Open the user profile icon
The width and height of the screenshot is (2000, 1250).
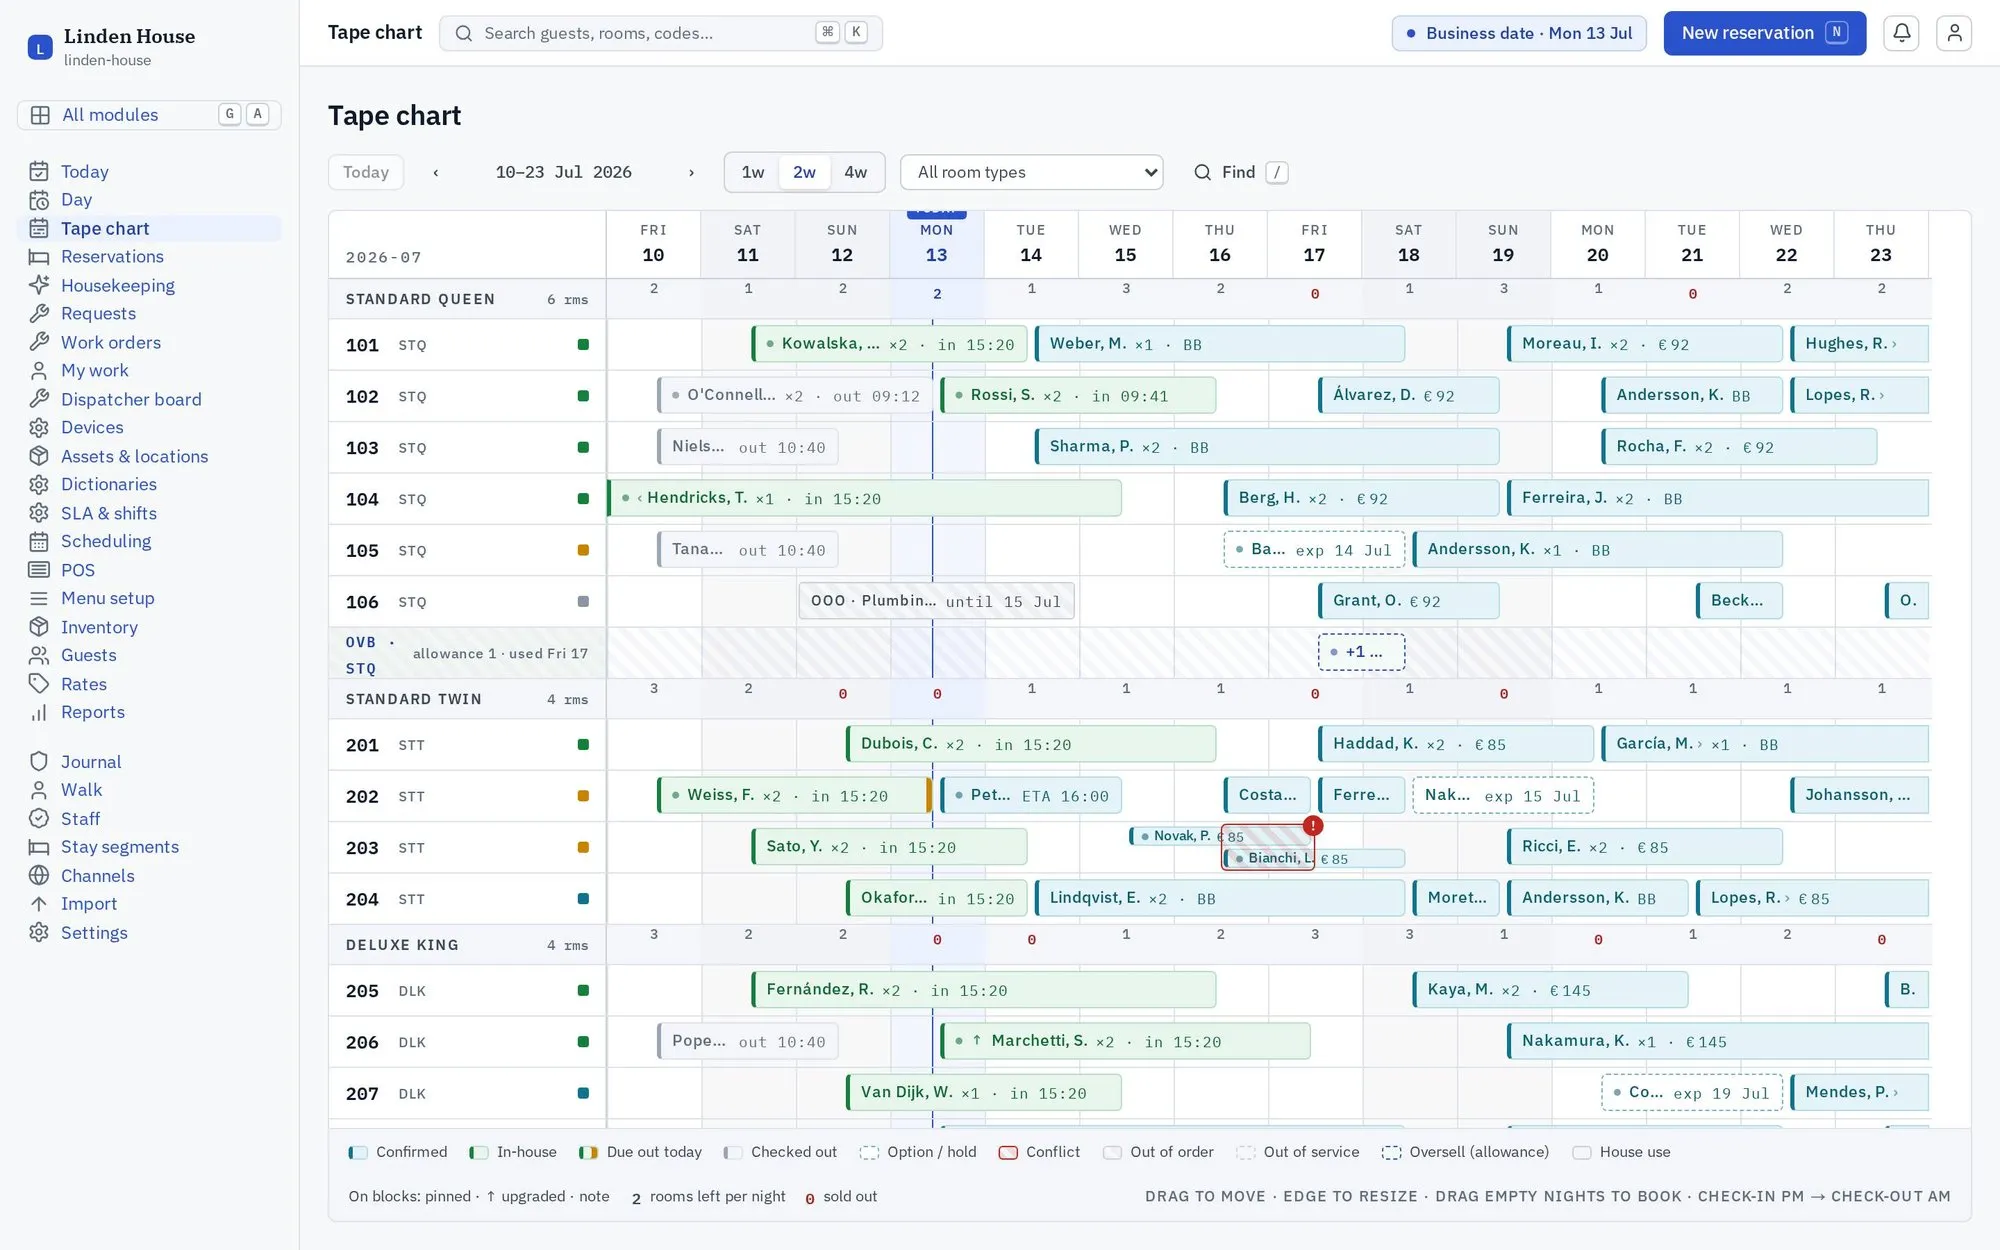[x=1954, y=33]
